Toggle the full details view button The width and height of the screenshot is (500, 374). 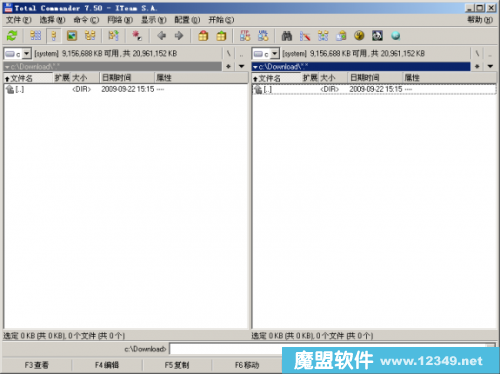(54, 36)
